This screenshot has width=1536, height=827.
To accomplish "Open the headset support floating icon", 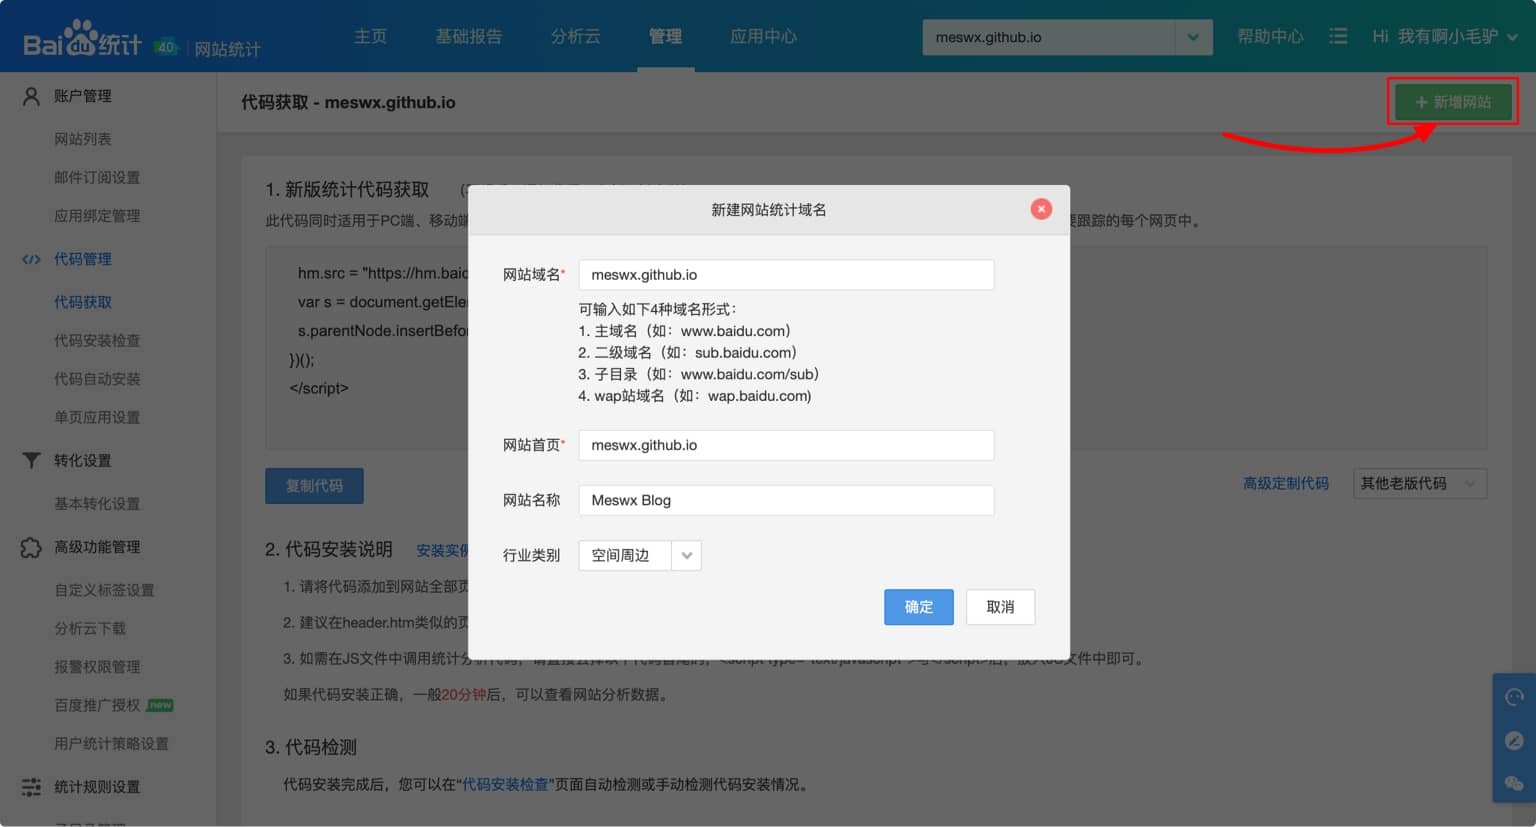I will [x=1514, y=696].
